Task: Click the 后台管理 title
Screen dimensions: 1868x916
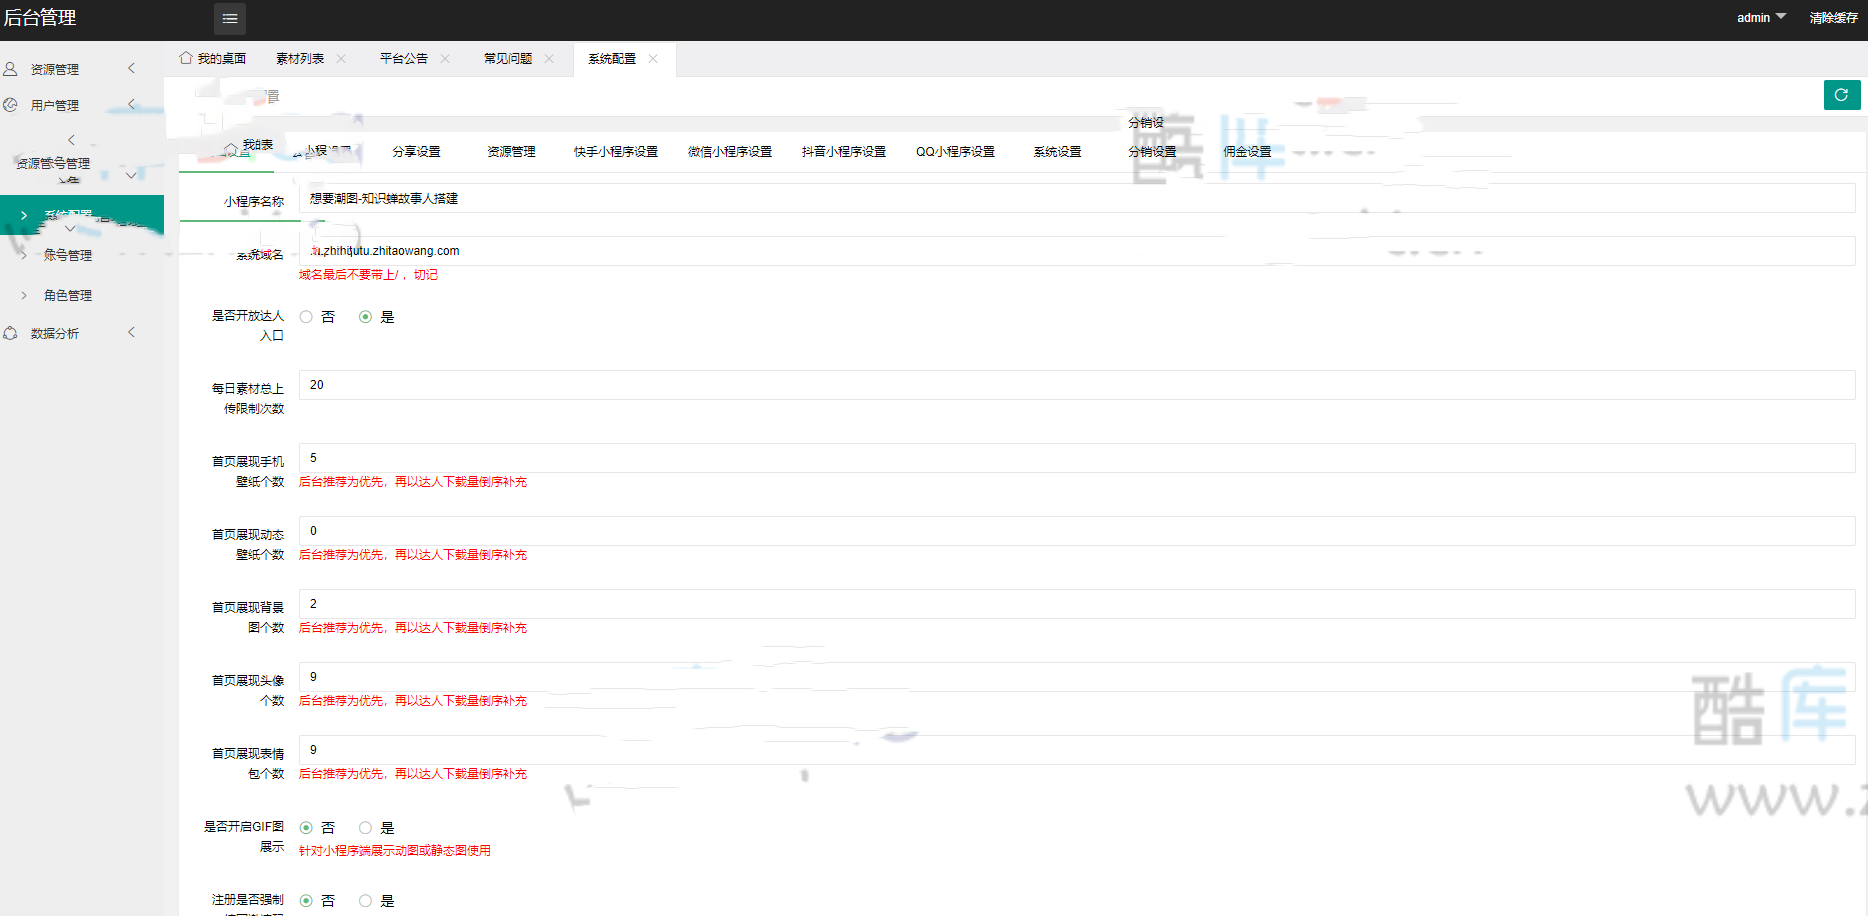Action: point(40,18)
